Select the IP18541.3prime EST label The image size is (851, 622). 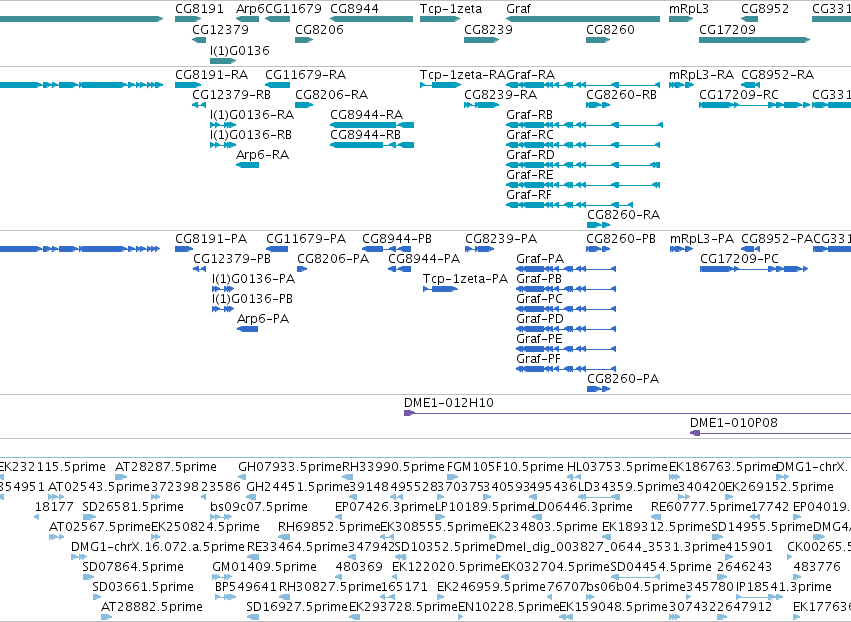coord(783,587)
